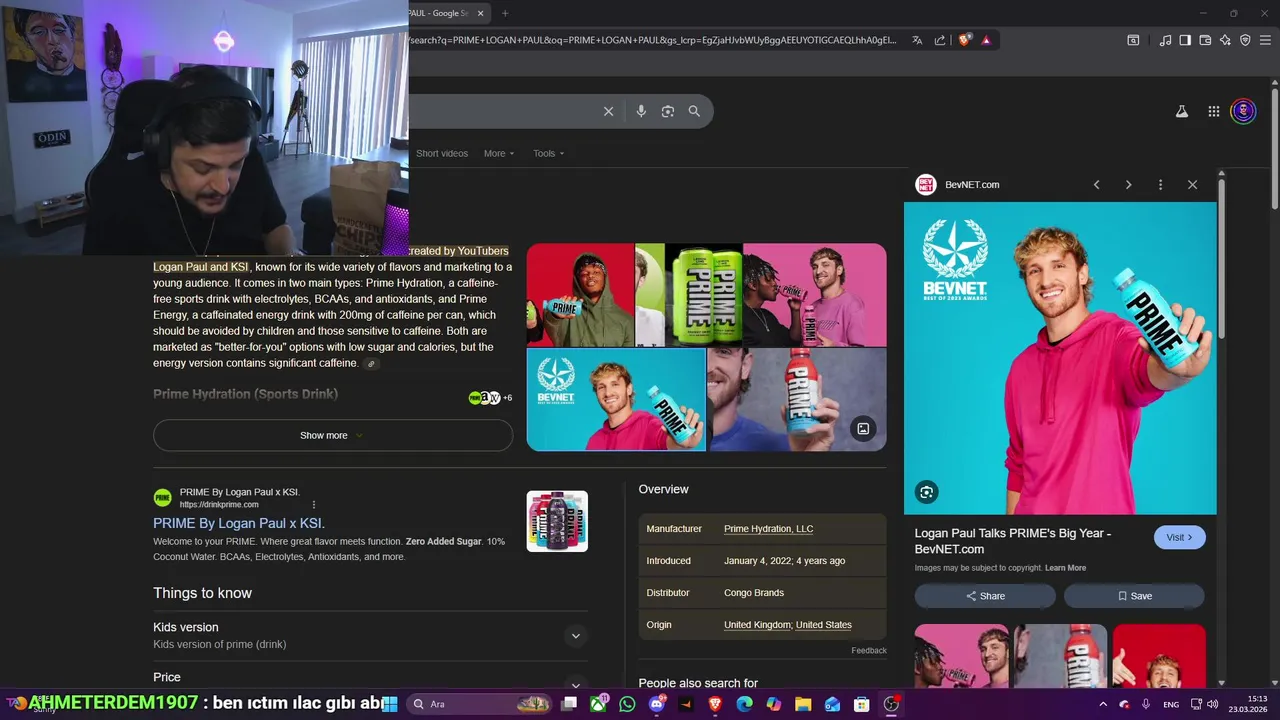This screenshot has height=720, width=1280.
Task: Open large Logan Paul BevNET preview image
Action: click(x=1060, y=358)
